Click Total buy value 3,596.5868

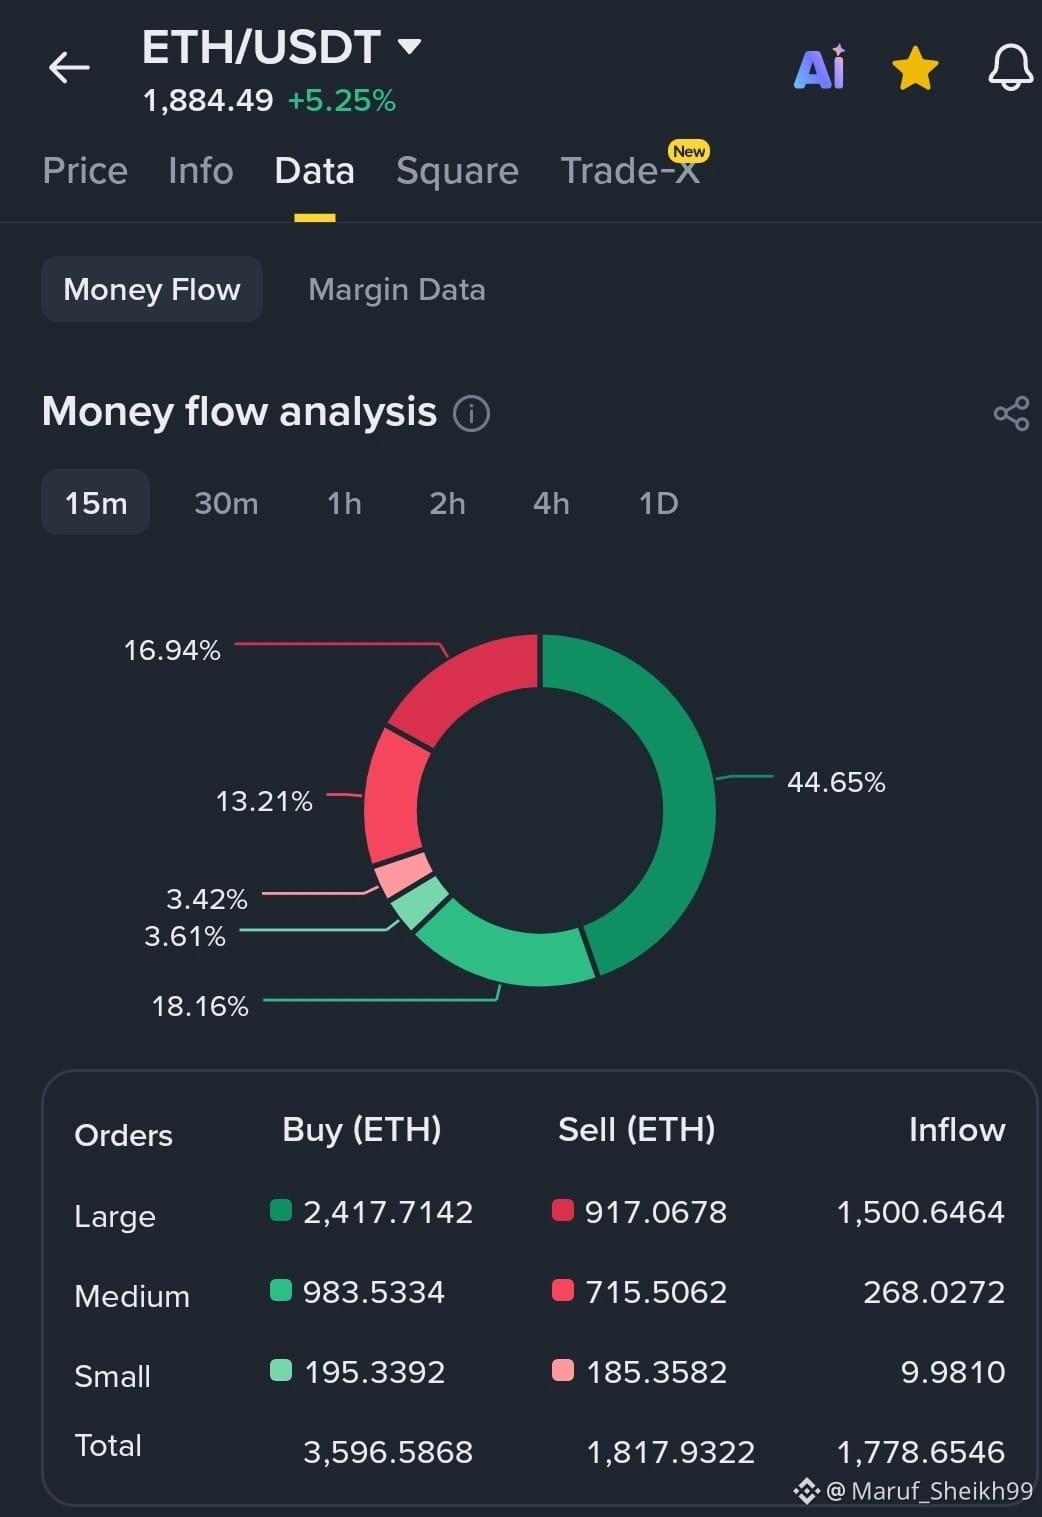point(388,1452)
